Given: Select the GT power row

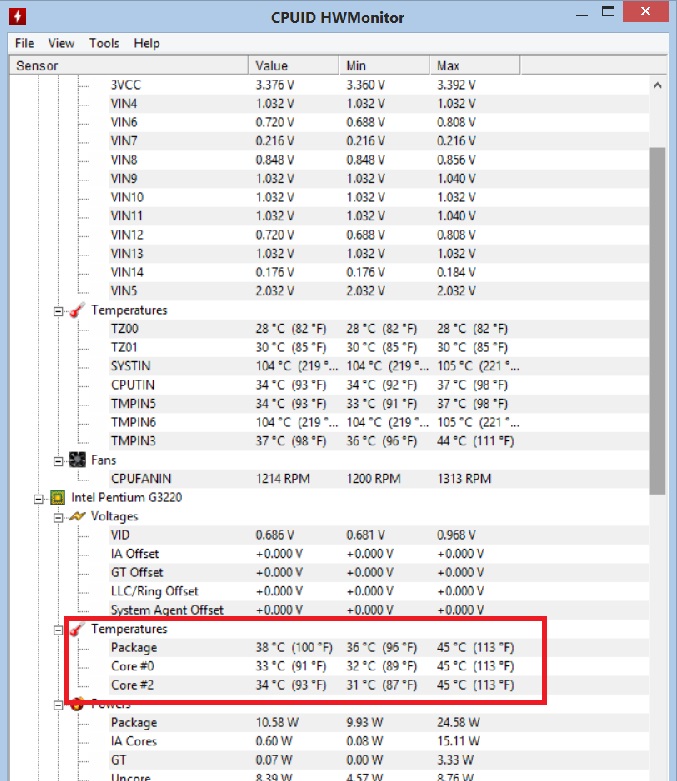Looking at the screenshot, I should coord(379,760).
